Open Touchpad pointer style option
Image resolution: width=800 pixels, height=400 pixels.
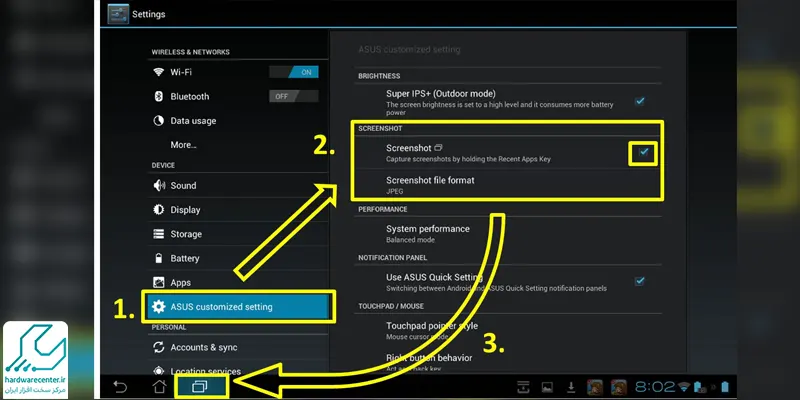coord(508,331)
